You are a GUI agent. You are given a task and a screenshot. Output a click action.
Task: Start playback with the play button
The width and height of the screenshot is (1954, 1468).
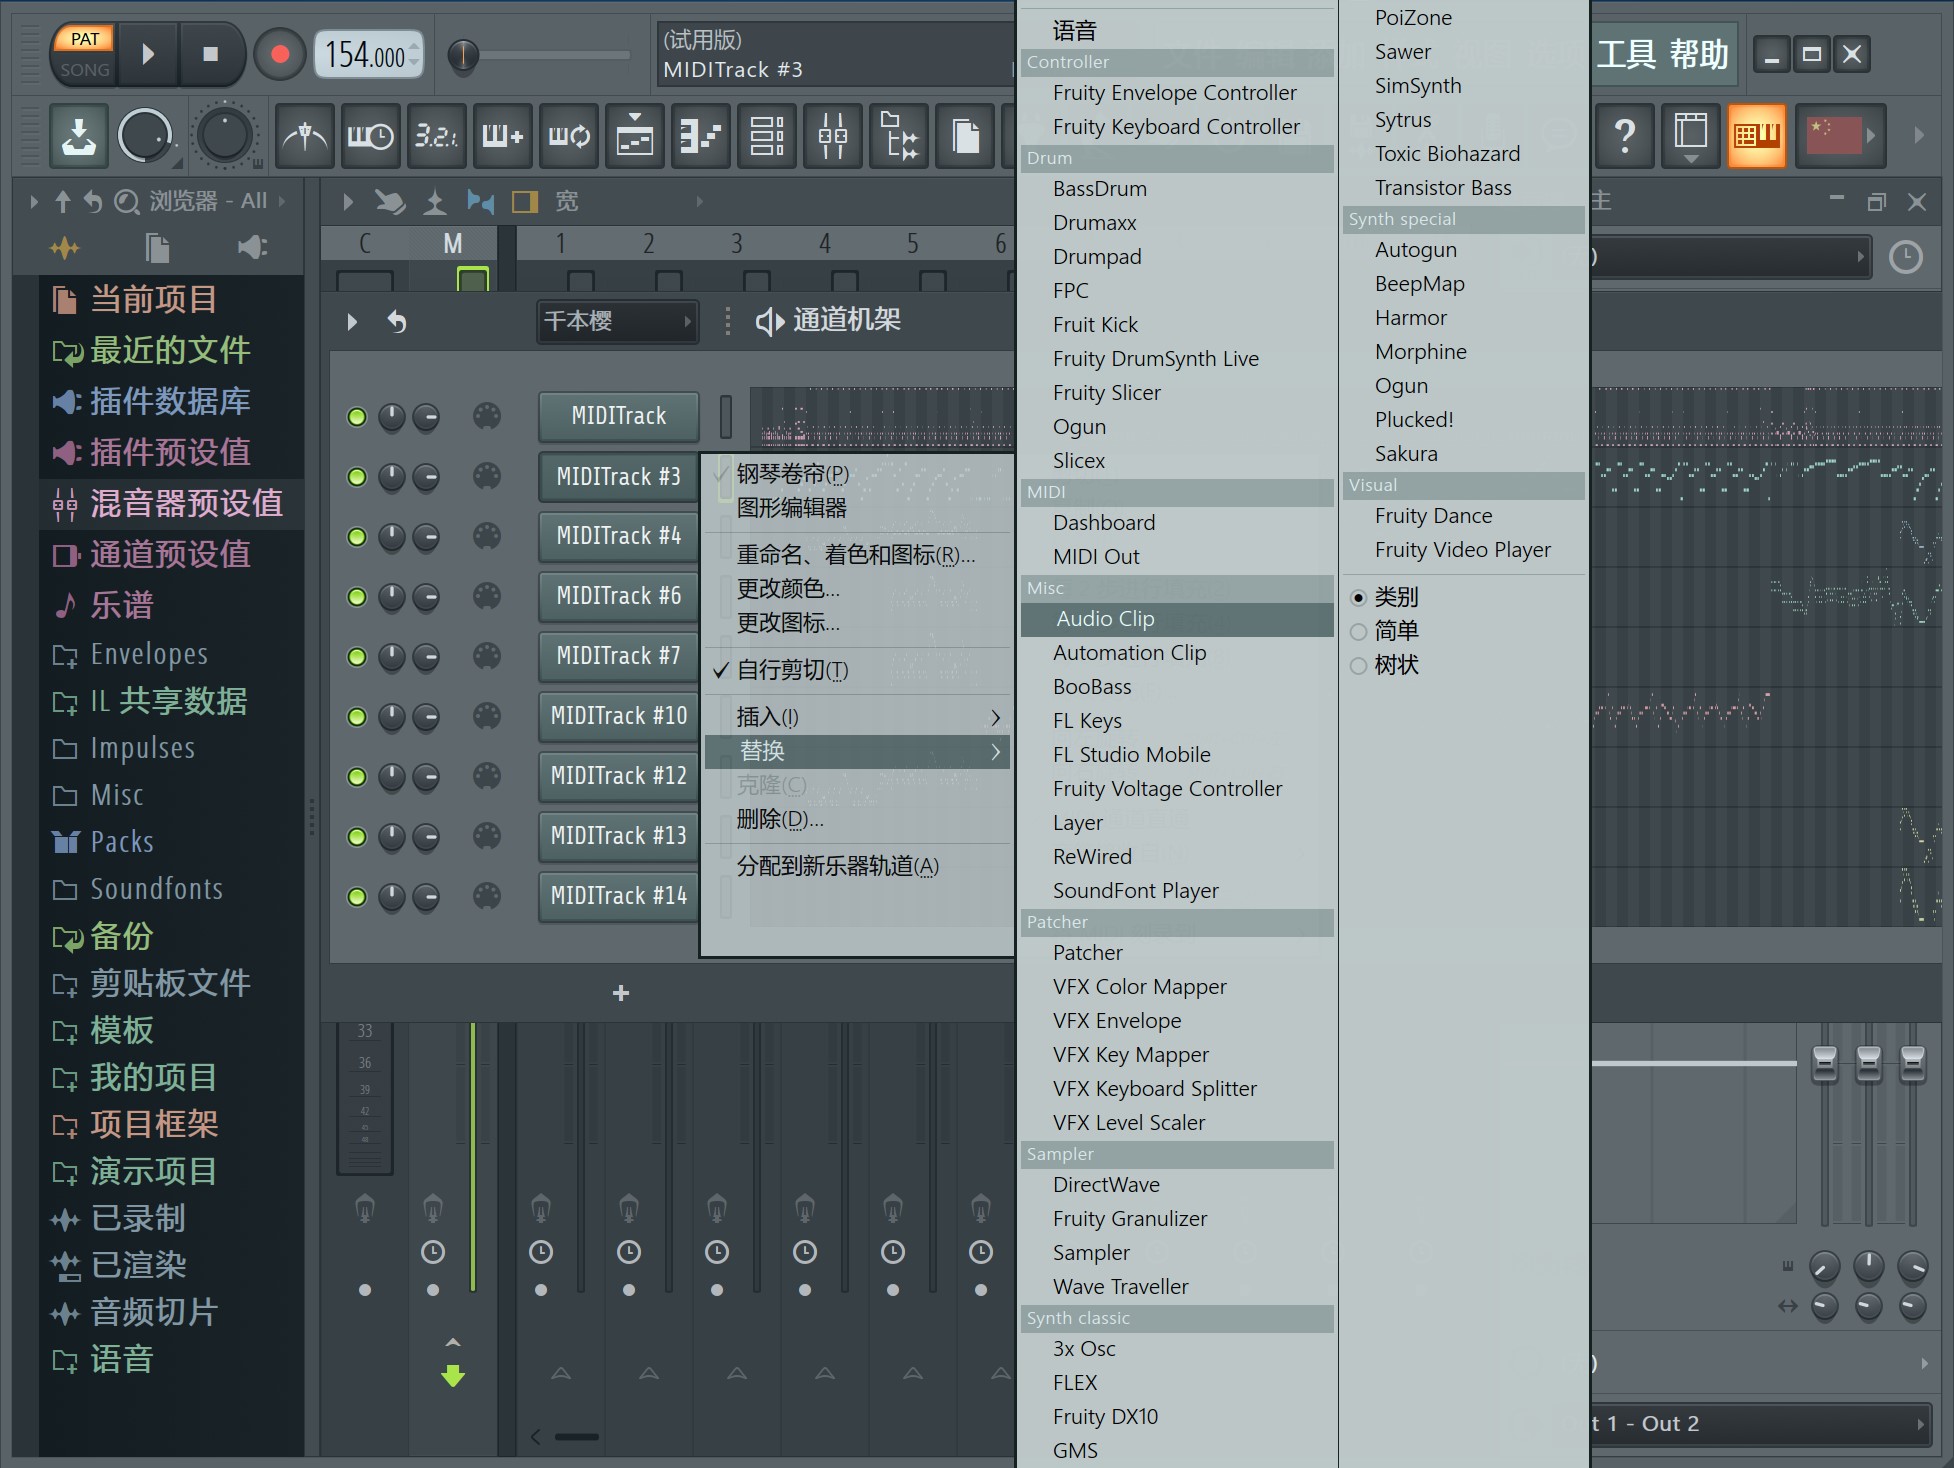[x=148, y=54]
